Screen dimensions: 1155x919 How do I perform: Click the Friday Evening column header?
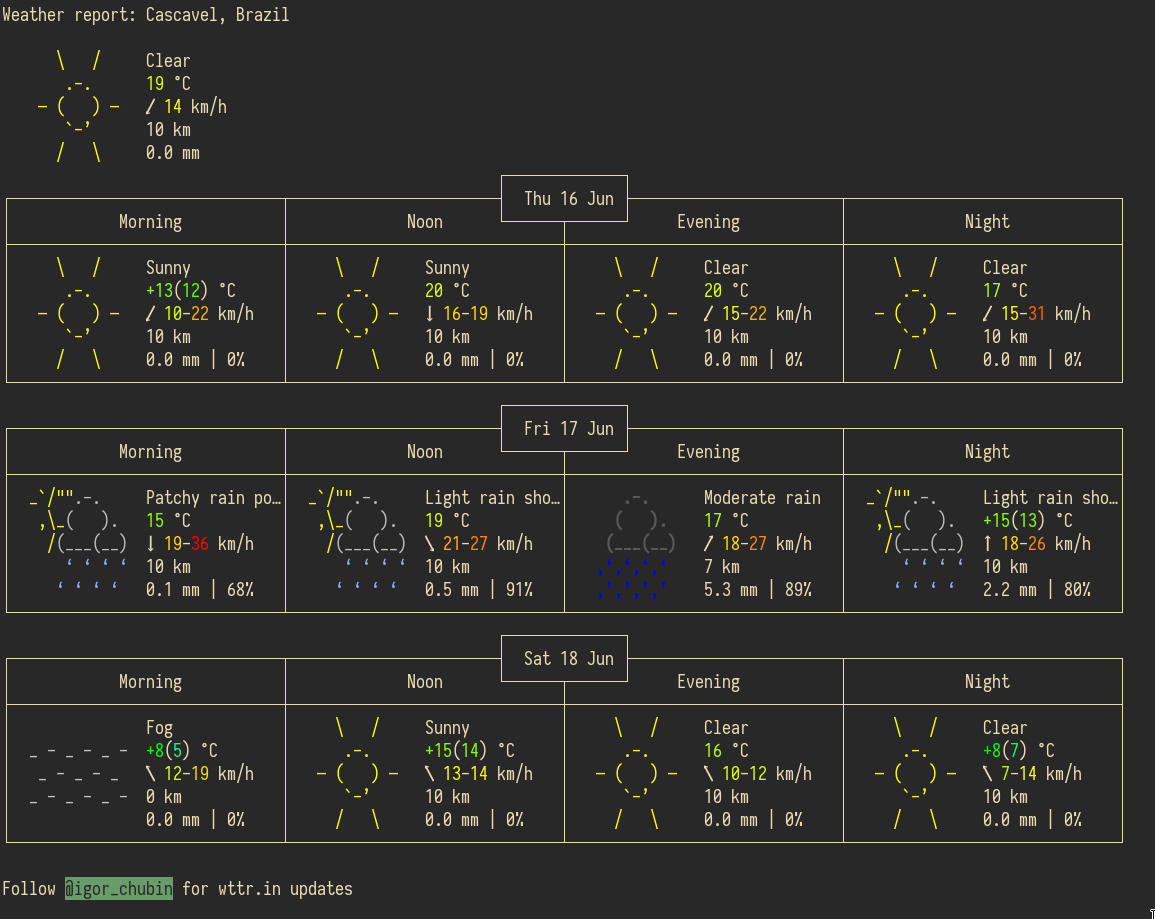(x=709, y=451)
